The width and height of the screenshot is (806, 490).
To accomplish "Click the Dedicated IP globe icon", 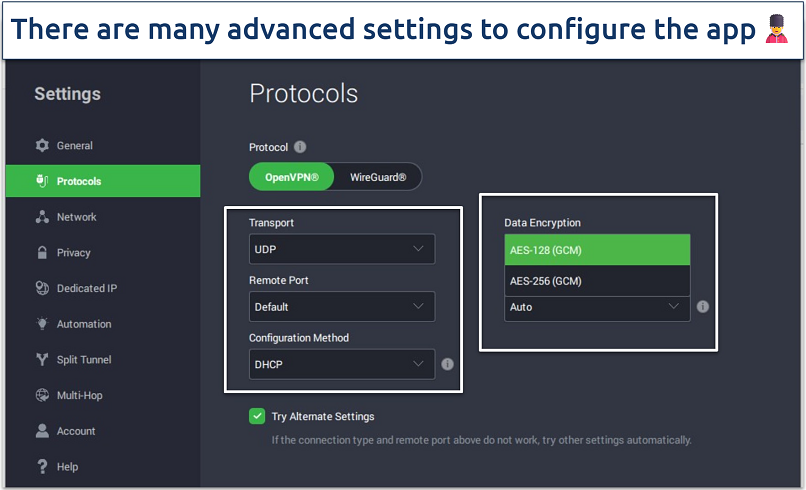I will (42, 289).
